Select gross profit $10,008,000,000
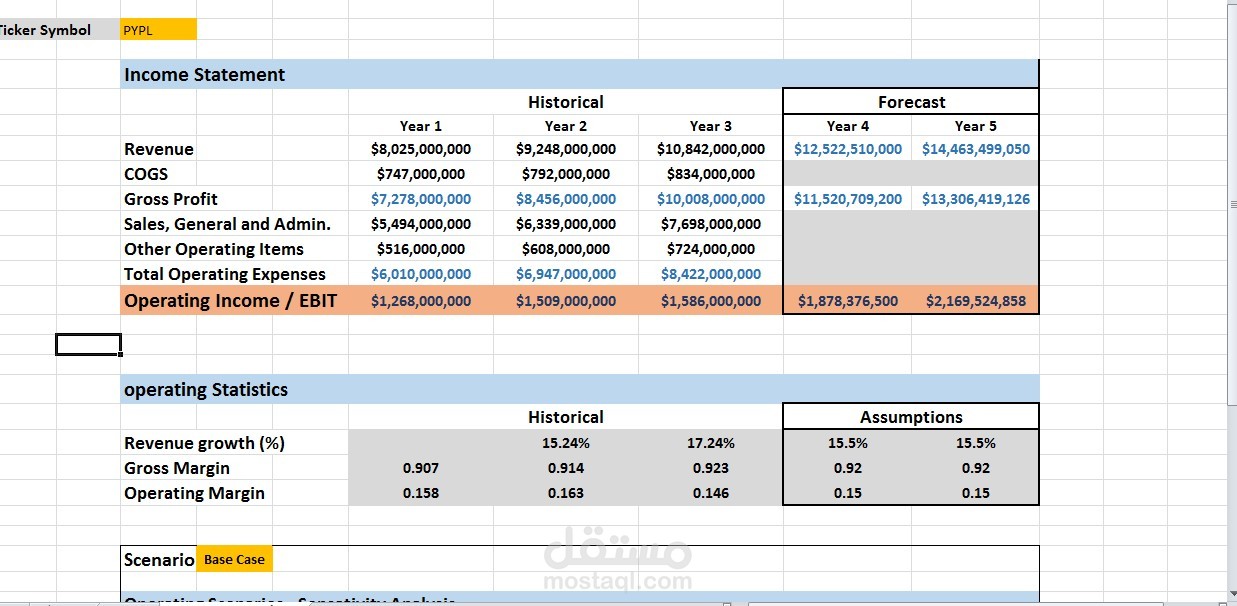Screen dimensions: 1237x606 711,199
